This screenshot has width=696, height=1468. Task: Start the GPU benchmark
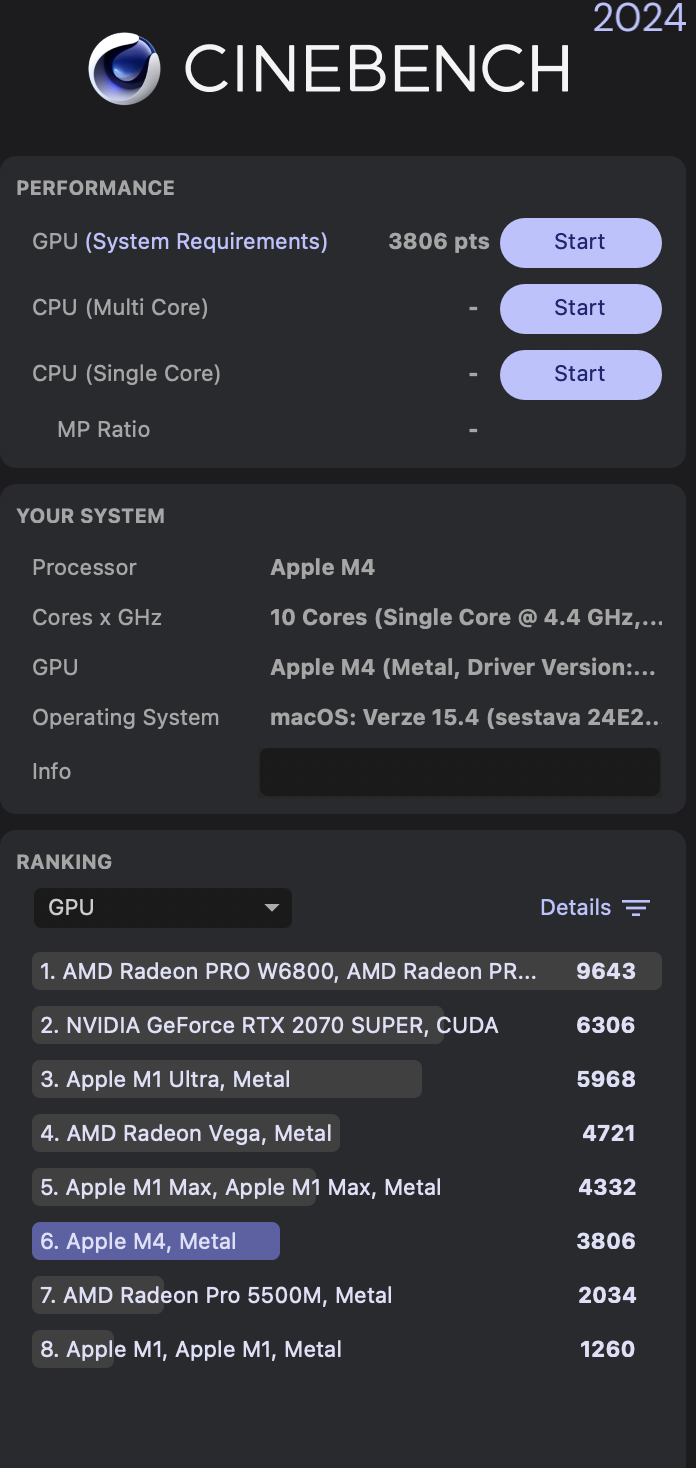580,242
